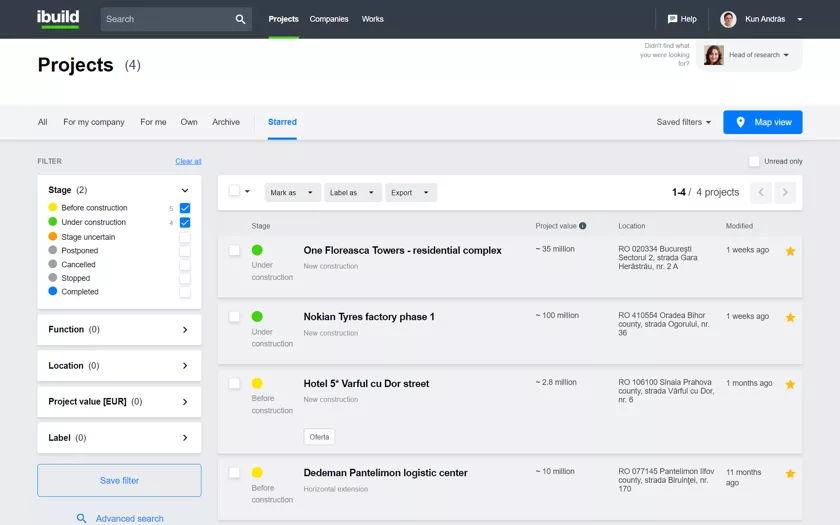This screenshot has height=525, width=840.
Task: Go to next page arrow
Action: coord(785,192)
